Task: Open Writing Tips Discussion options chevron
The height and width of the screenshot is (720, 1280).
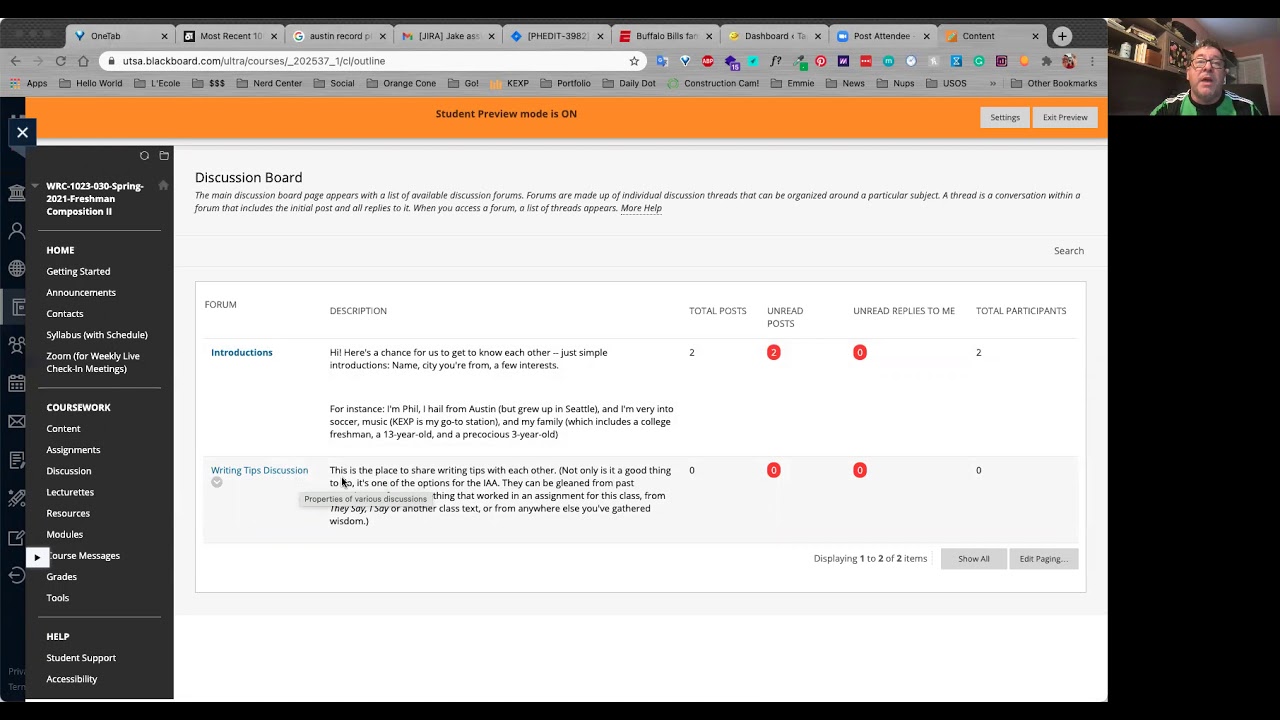Action: pos(217,483)
